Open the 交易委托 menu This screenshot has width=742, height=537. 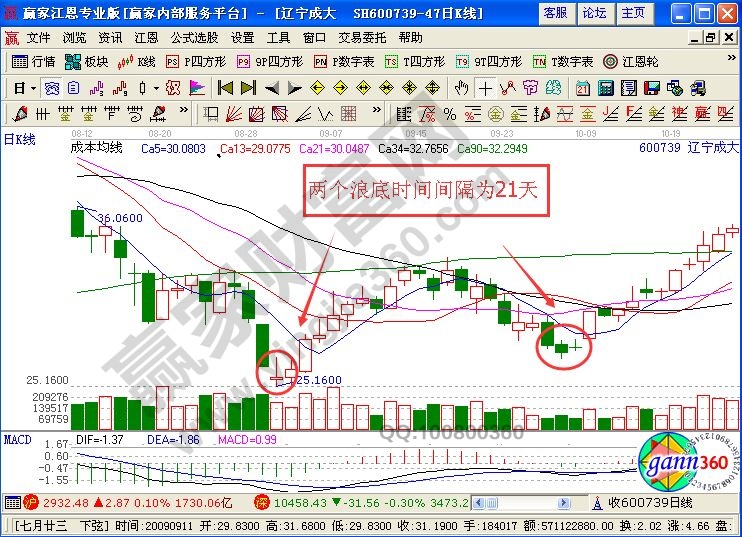coord(360,37)
